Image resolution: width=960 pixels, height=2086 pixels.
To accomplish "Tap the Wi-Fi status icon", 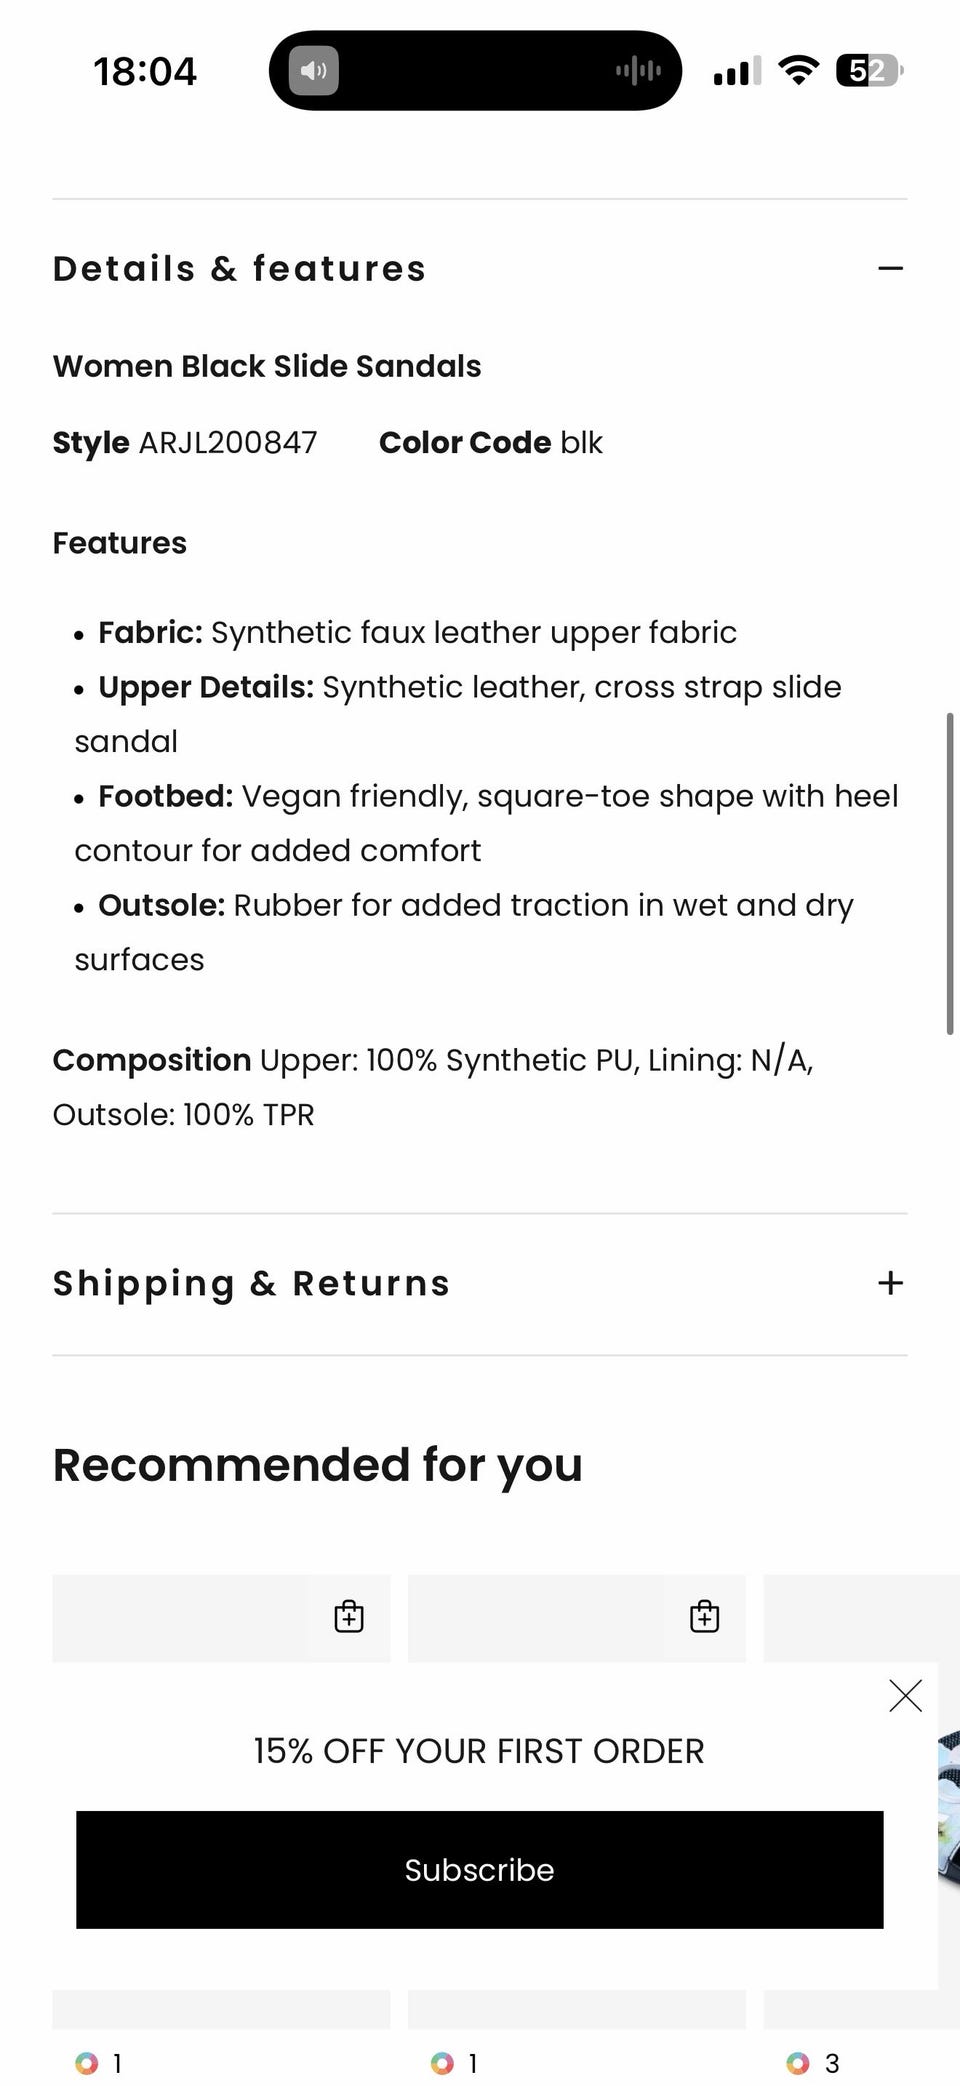I will [798, 70].
